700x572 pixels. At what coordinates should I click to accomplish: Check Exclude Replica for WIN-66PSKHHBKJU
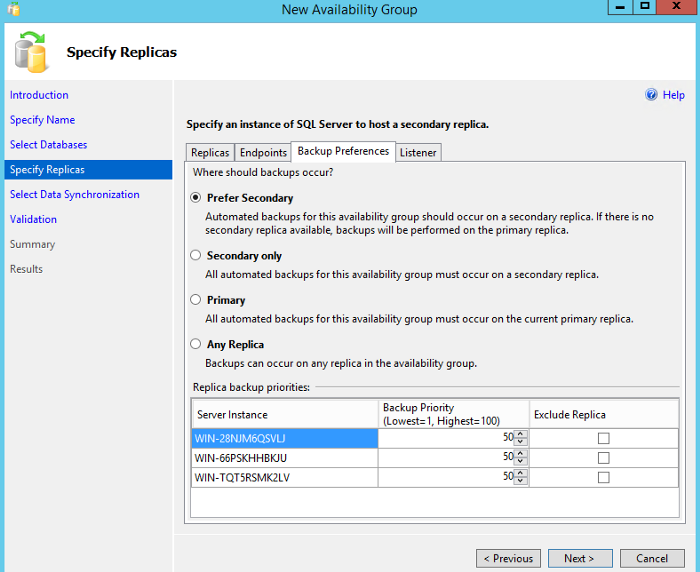(604, 458)
